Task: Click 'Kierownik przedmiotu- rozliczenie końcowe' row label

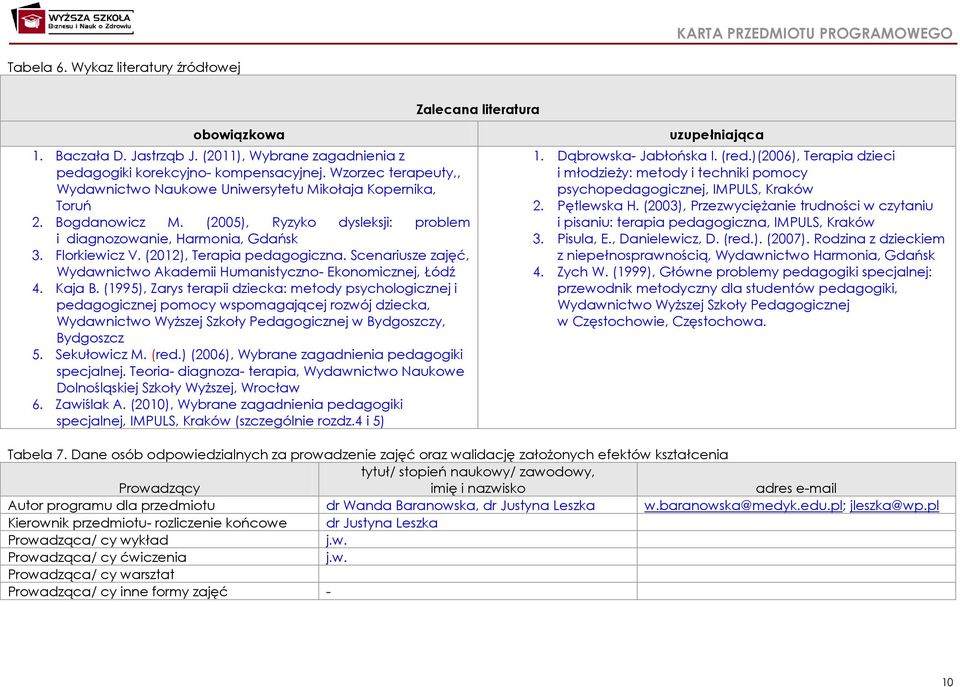Action: tap(147, 523)
